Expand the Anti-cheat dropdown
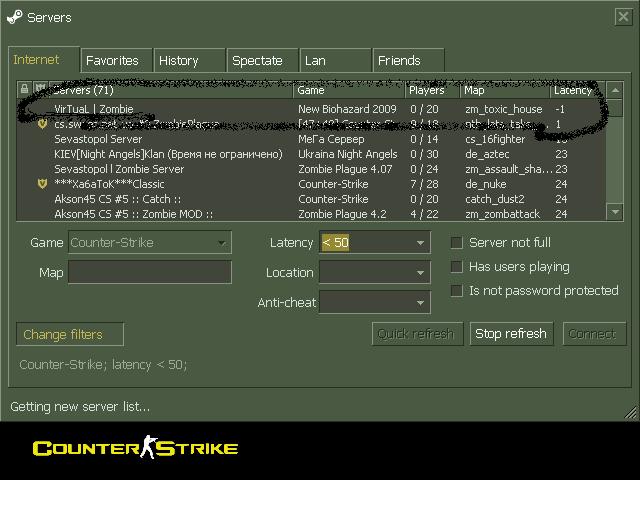 coord(374,302)
